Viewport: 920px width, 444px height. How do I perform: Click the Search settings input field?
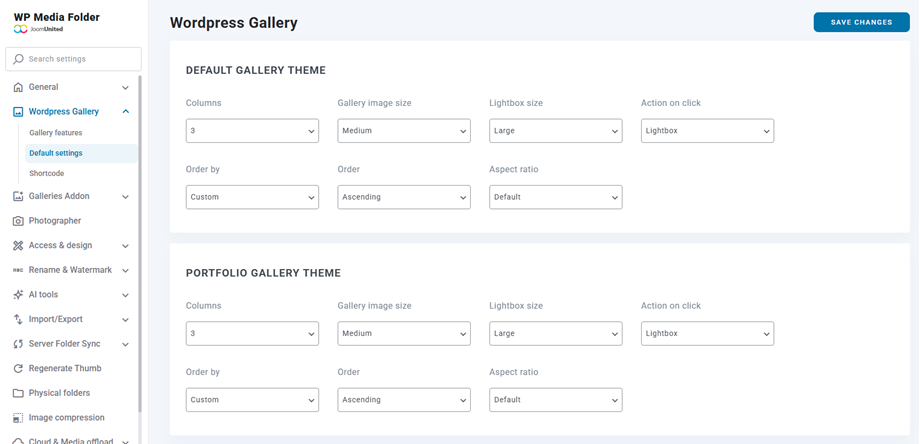click(74, 59)
